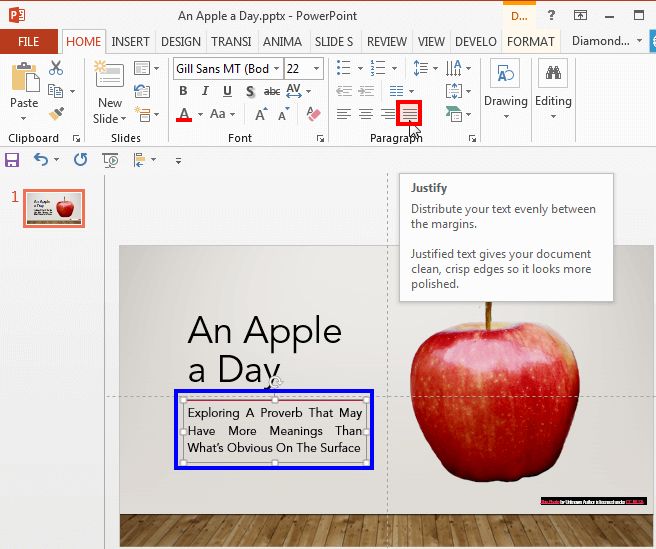Click the Justify alignment button

point(409,114)
